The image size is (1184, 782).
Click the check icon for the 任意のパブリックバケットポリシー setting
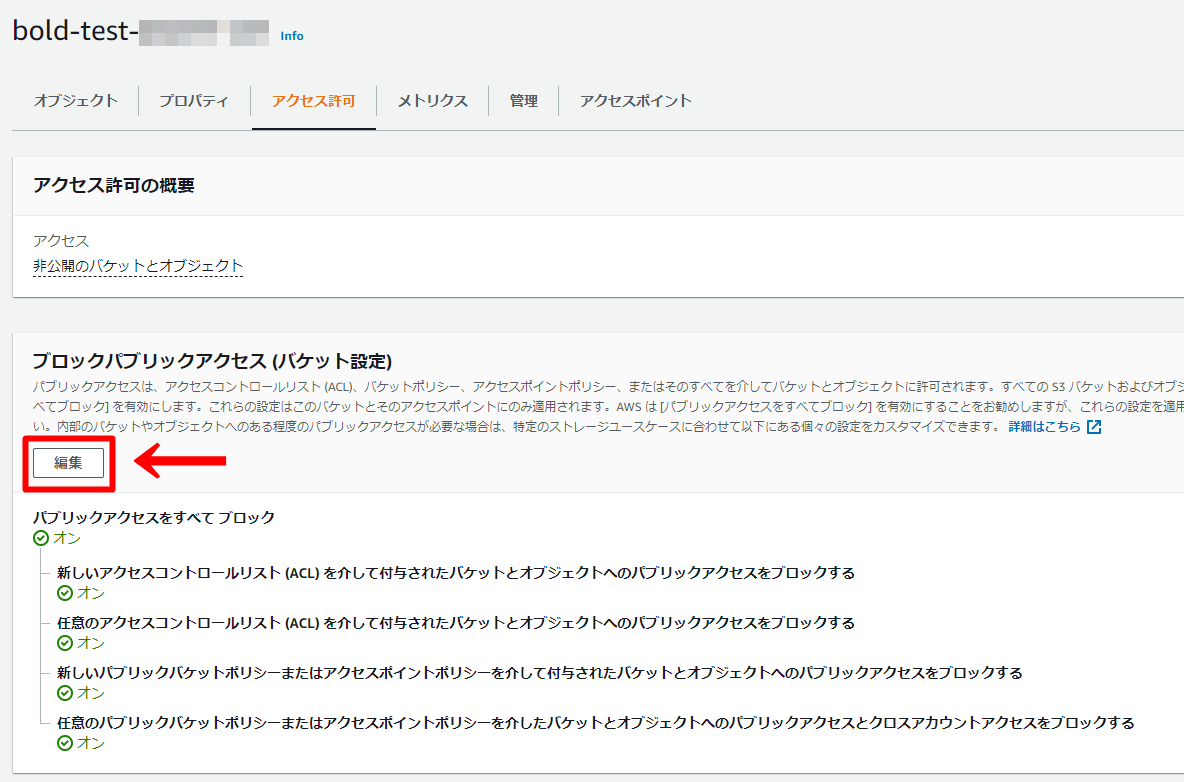click(65, 743)
